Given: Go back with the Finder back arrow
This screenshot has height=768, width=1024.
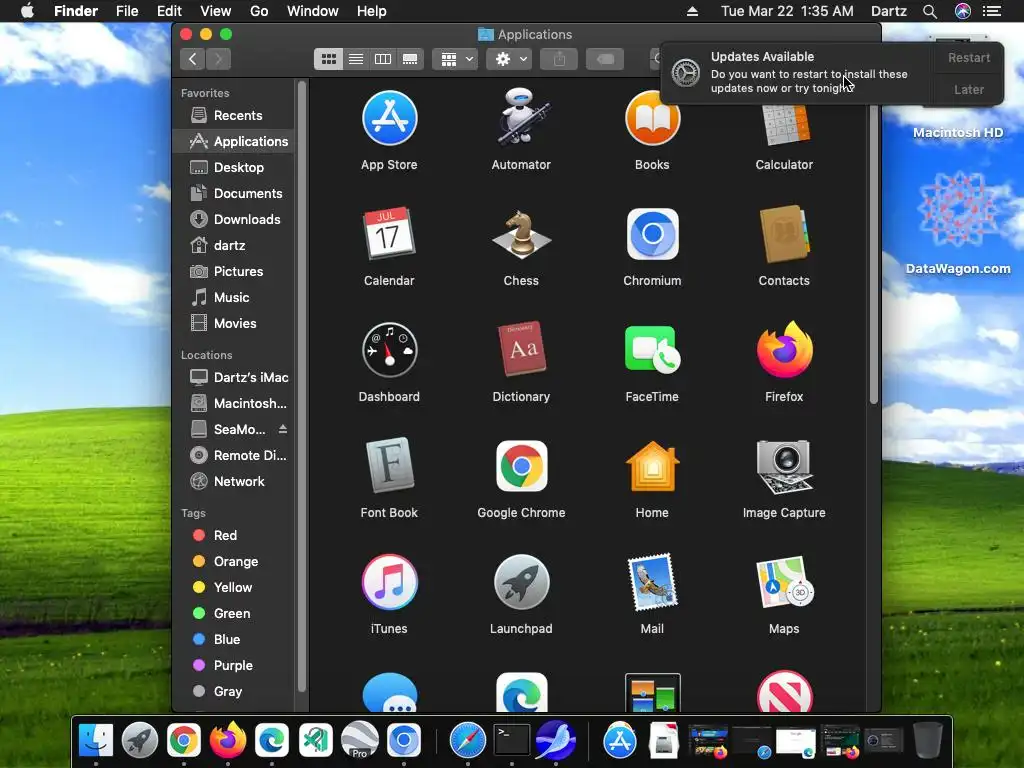Looking at the screenshot, I should coord(193,59).
